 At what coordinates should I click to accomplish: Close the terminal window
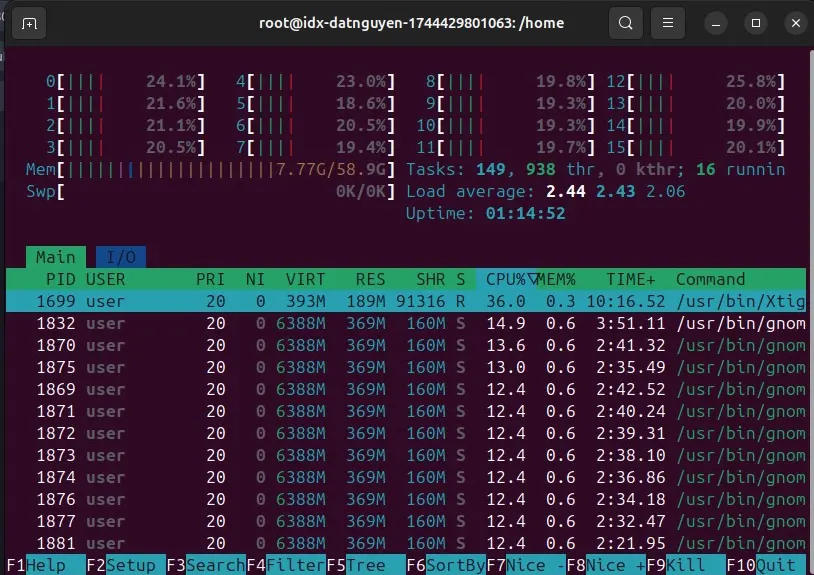tap(796, 23)
